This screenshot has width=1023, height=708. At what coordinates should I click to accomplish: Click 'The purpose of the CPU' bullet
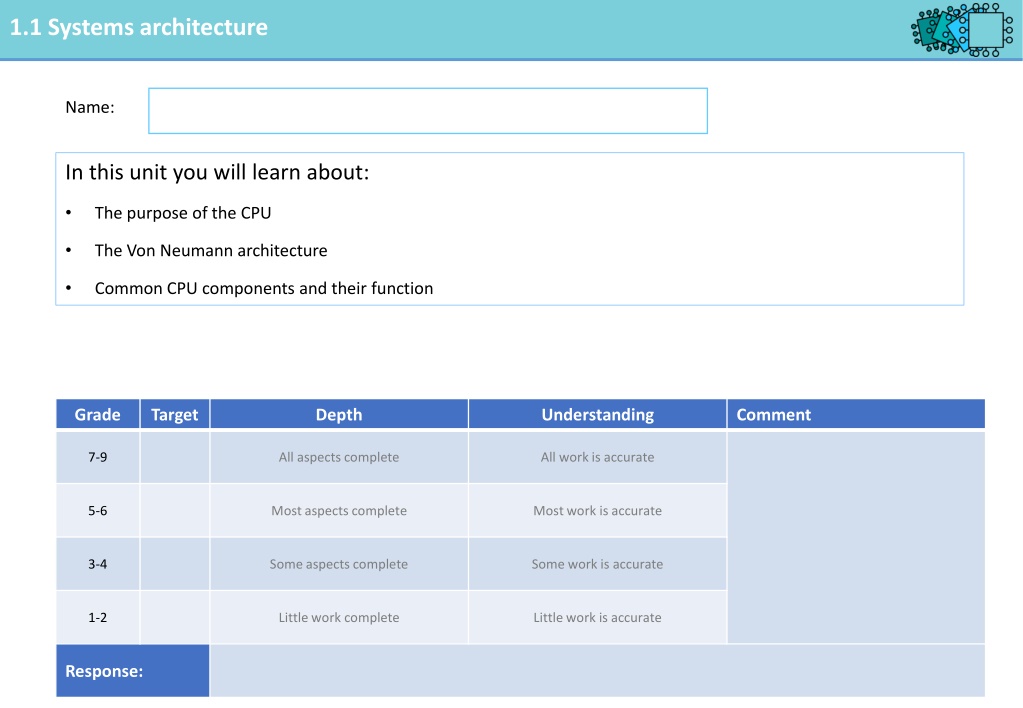pos(183,213)
